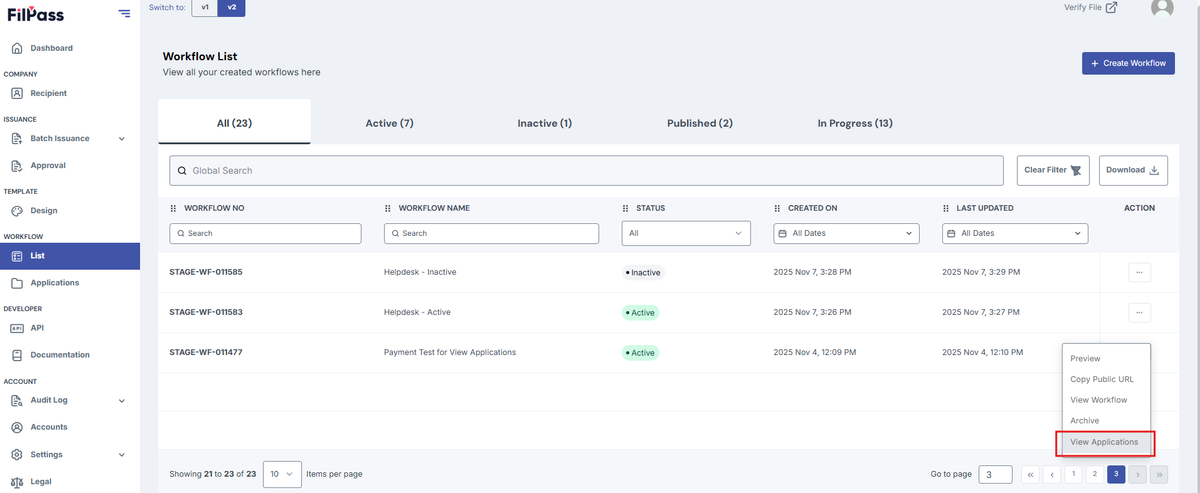Collapse sidebar with the hamburger menu icon
This screenshot has width=1200, height=493.
click(124, 13)
